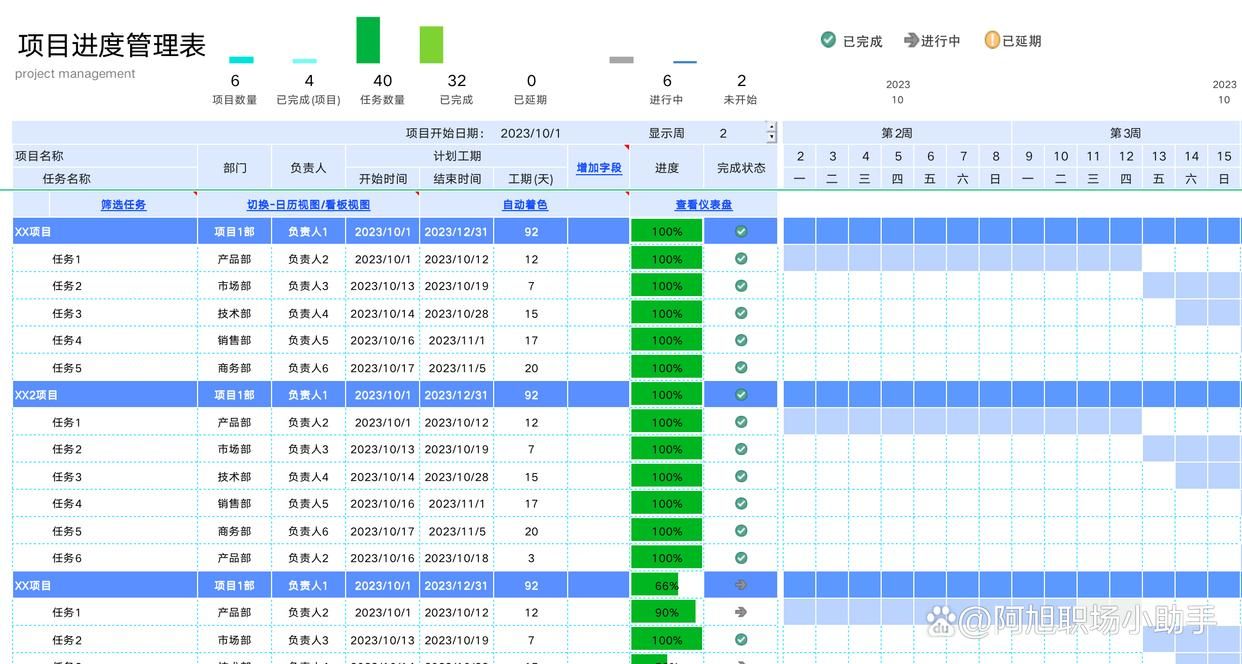Click day 8 in the Gantt date header
The height and width of the screenshot is (664, 1242).
995,156
